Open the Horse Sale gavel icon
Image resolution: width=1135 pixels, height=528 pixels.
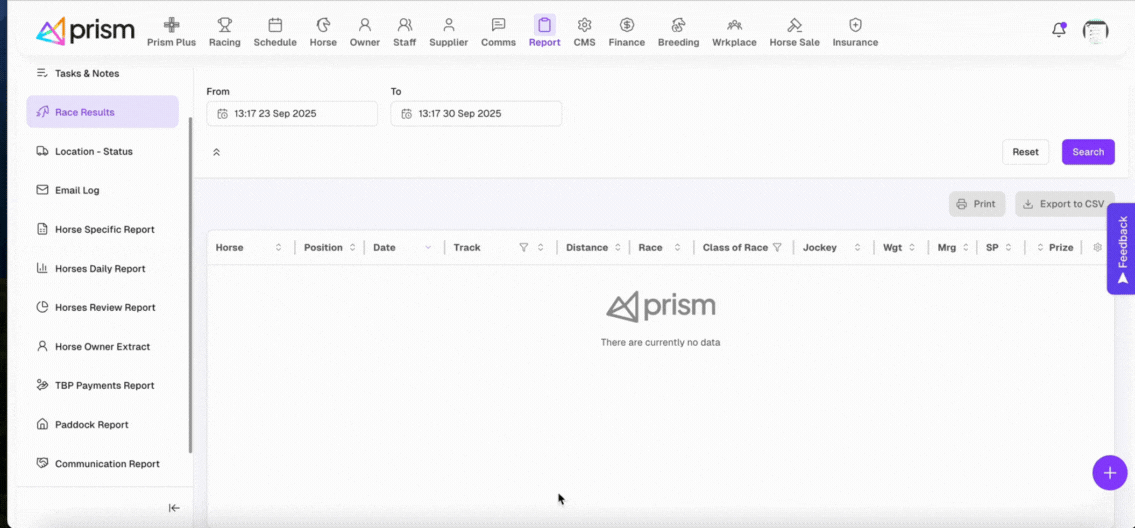(794, 25)
